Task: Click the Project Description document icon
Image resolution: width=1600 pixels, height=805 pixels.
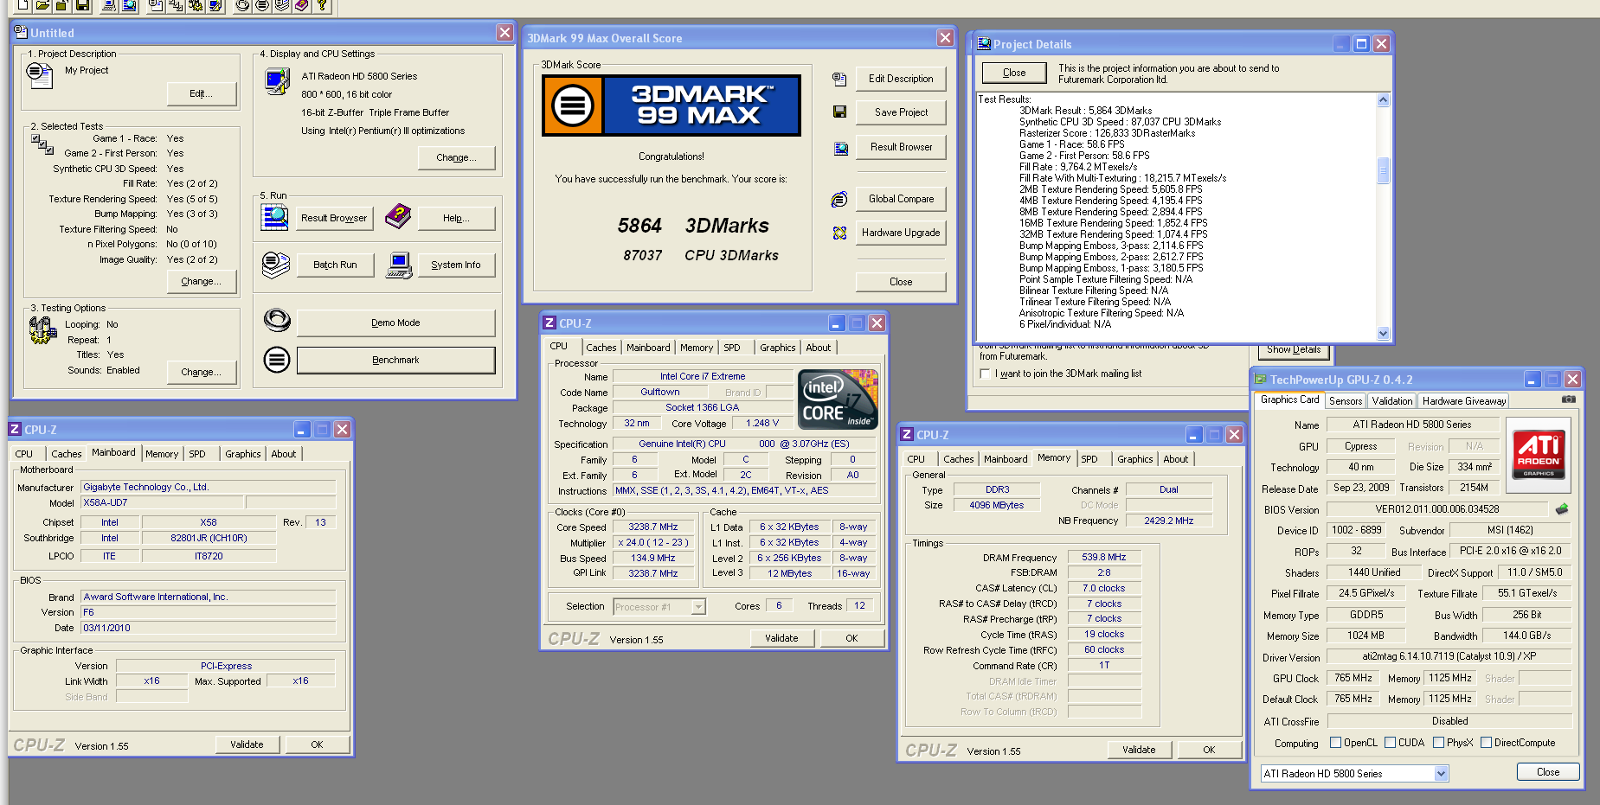Action: point(39,75)
